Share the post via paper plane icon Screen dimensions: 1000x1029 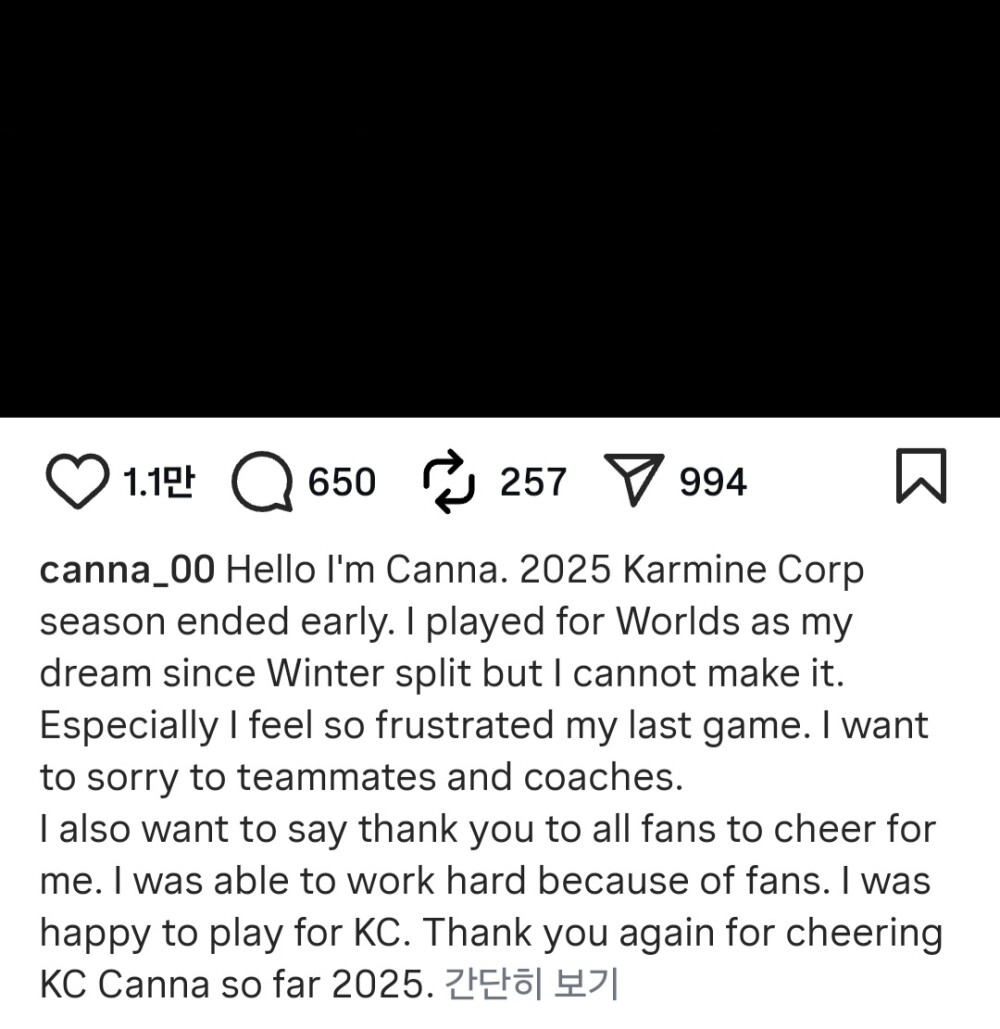click(x=633, y=482)
